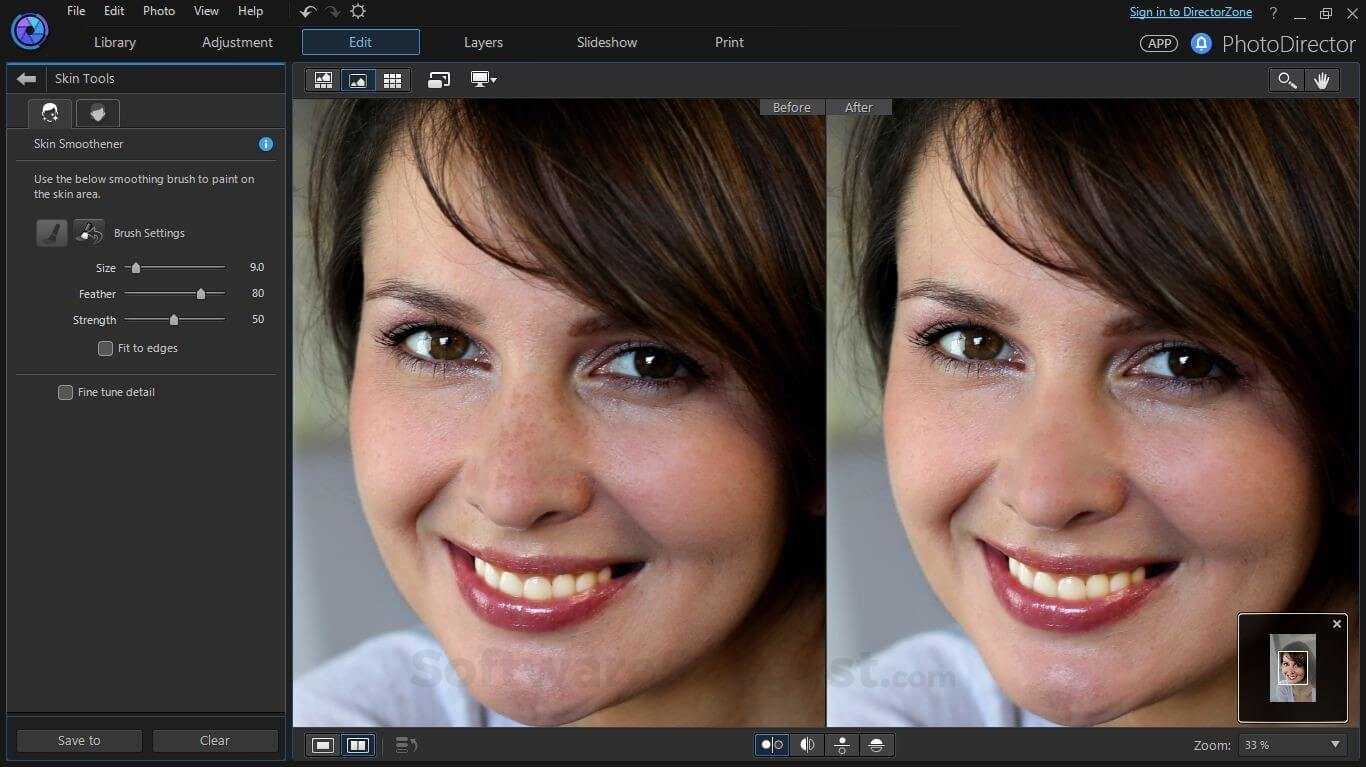
Task: Click the navigator thumbnail preview
Action: 1292,667
